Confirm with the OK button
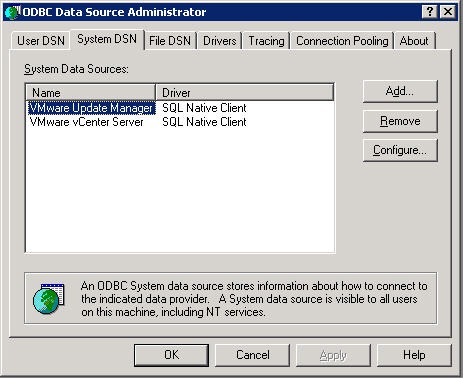 pyautogui.click(x=171, y=355)
